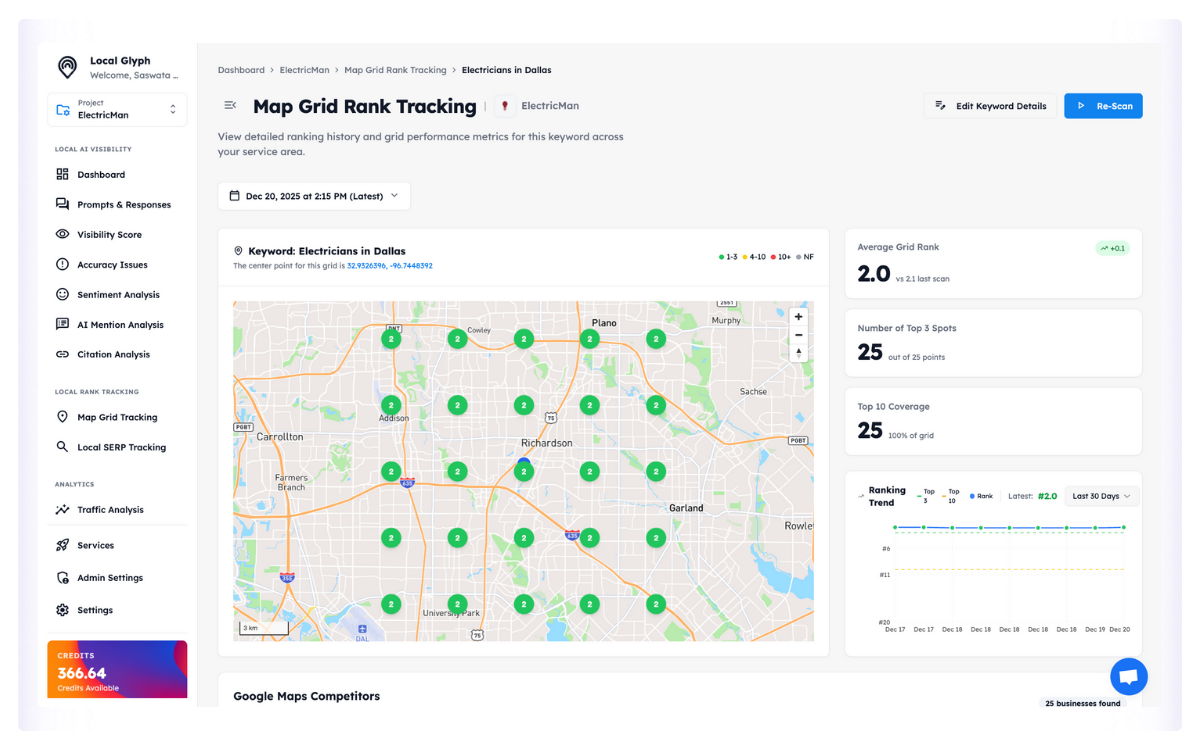Open the Last 30 Days range dropdown
Image resolution: width=1200 pixels, height=750 pixels.
tap(1101, 496)
